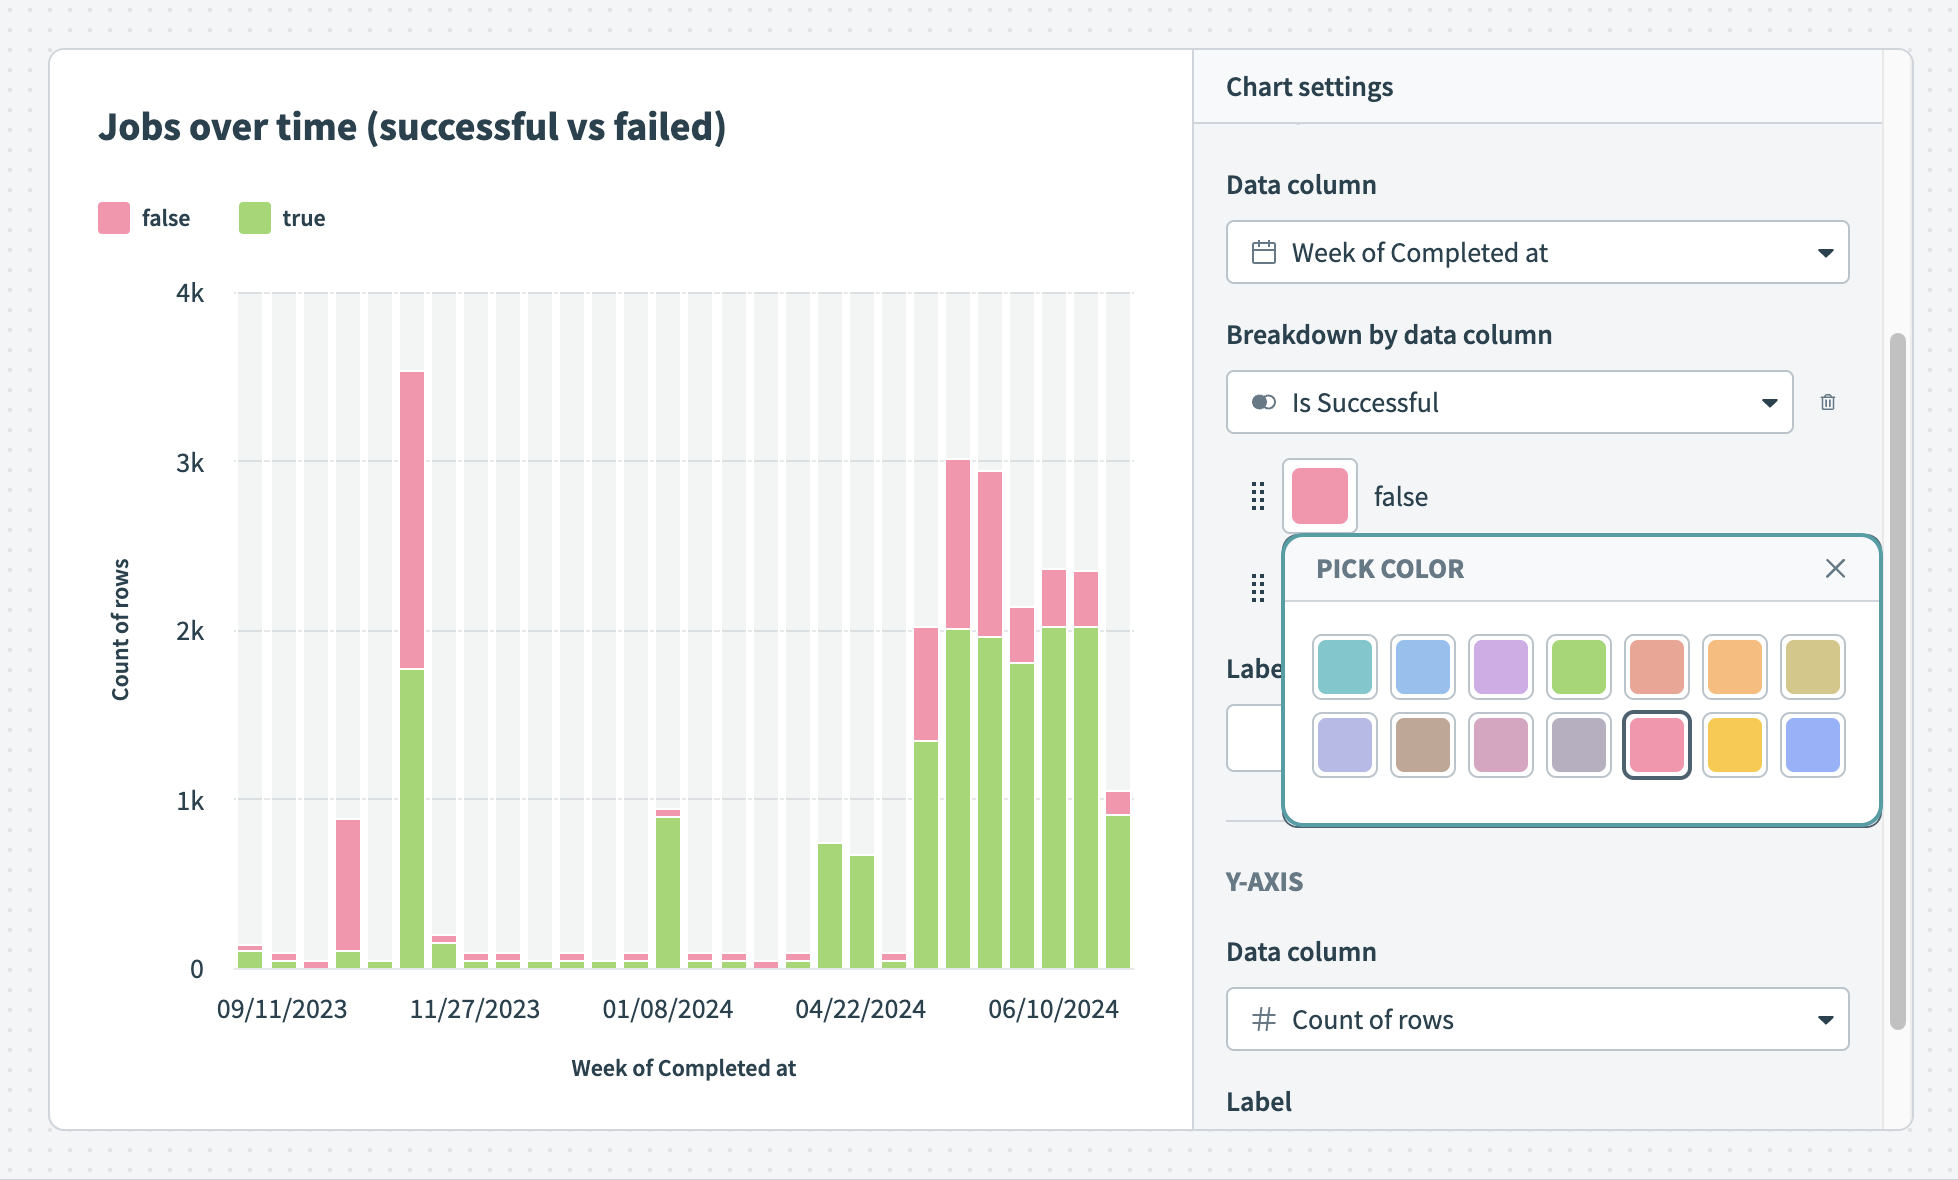Select the light purple swatch in top row
The height and width of the screenshot is (1180, 1958).
tap(1501, 667)
